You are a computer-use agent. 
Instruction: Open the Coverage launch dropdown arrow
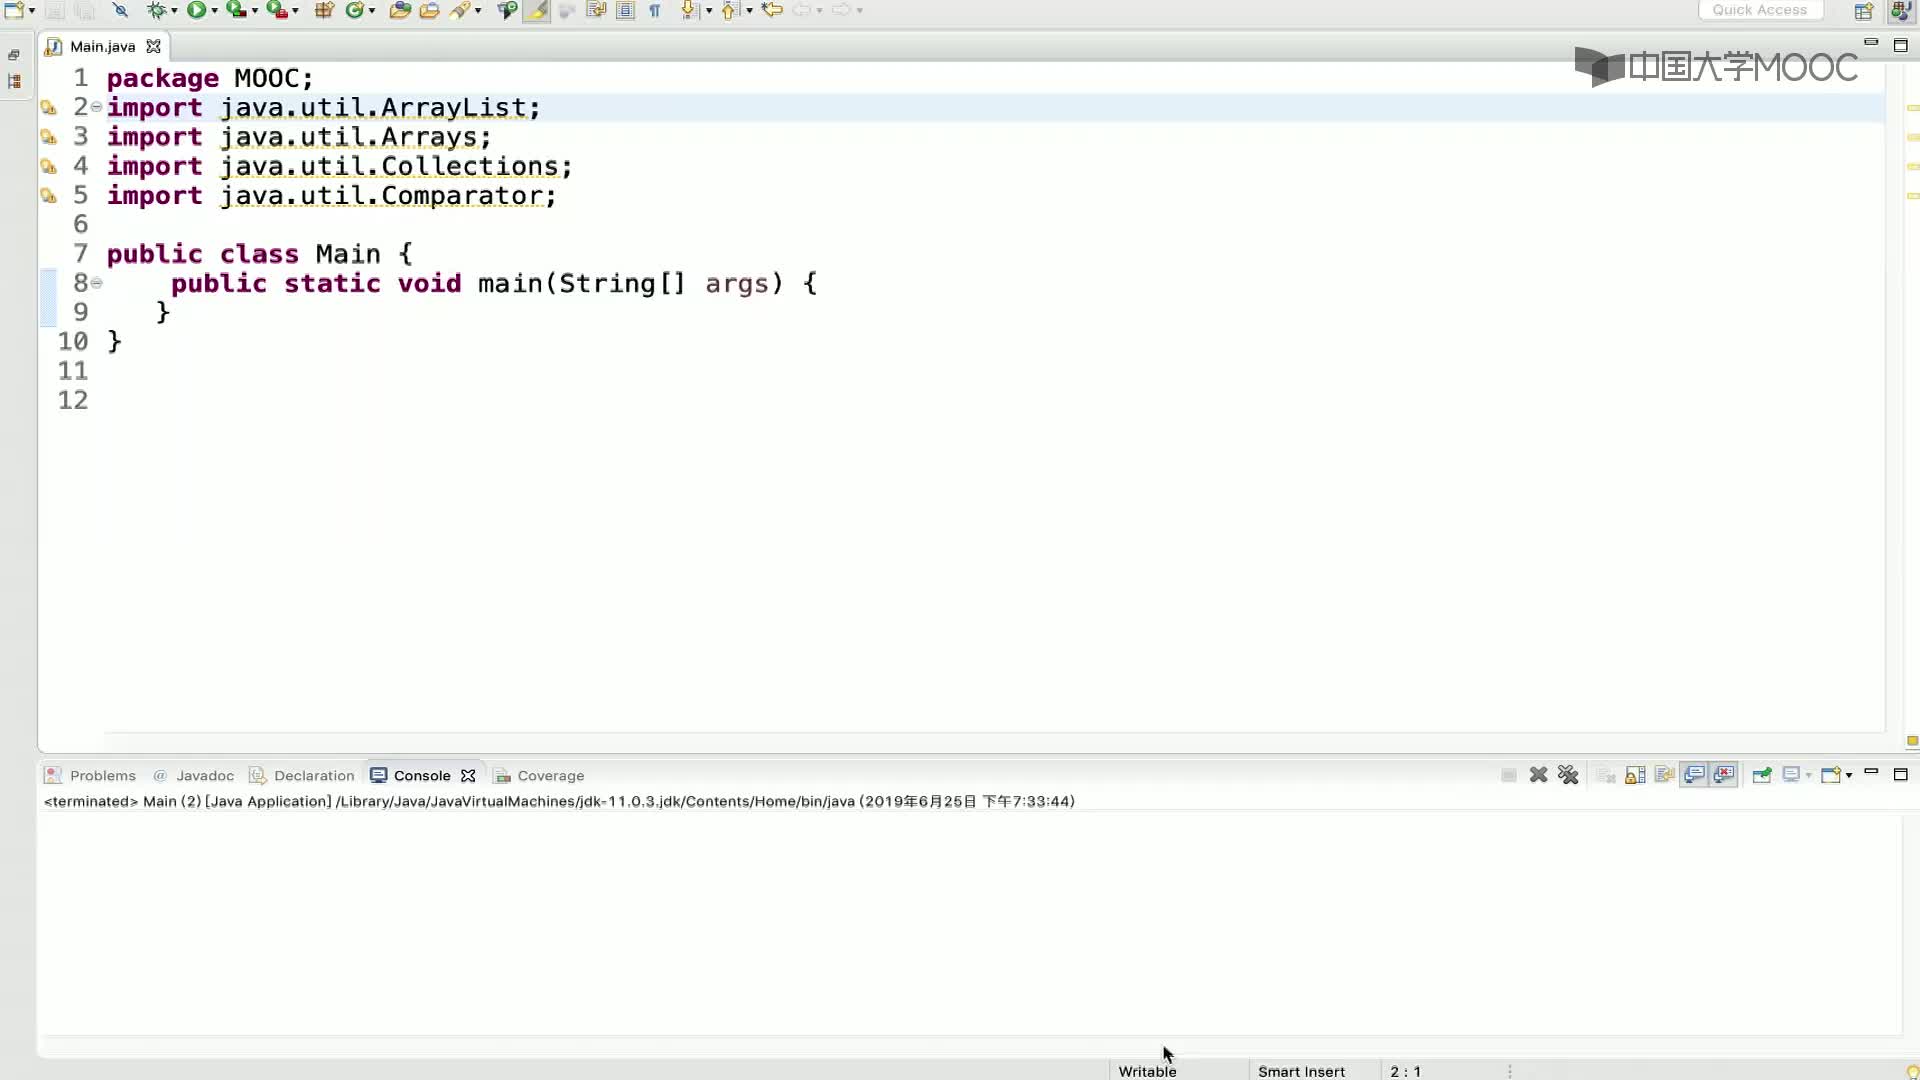click(x=254, y=11)
